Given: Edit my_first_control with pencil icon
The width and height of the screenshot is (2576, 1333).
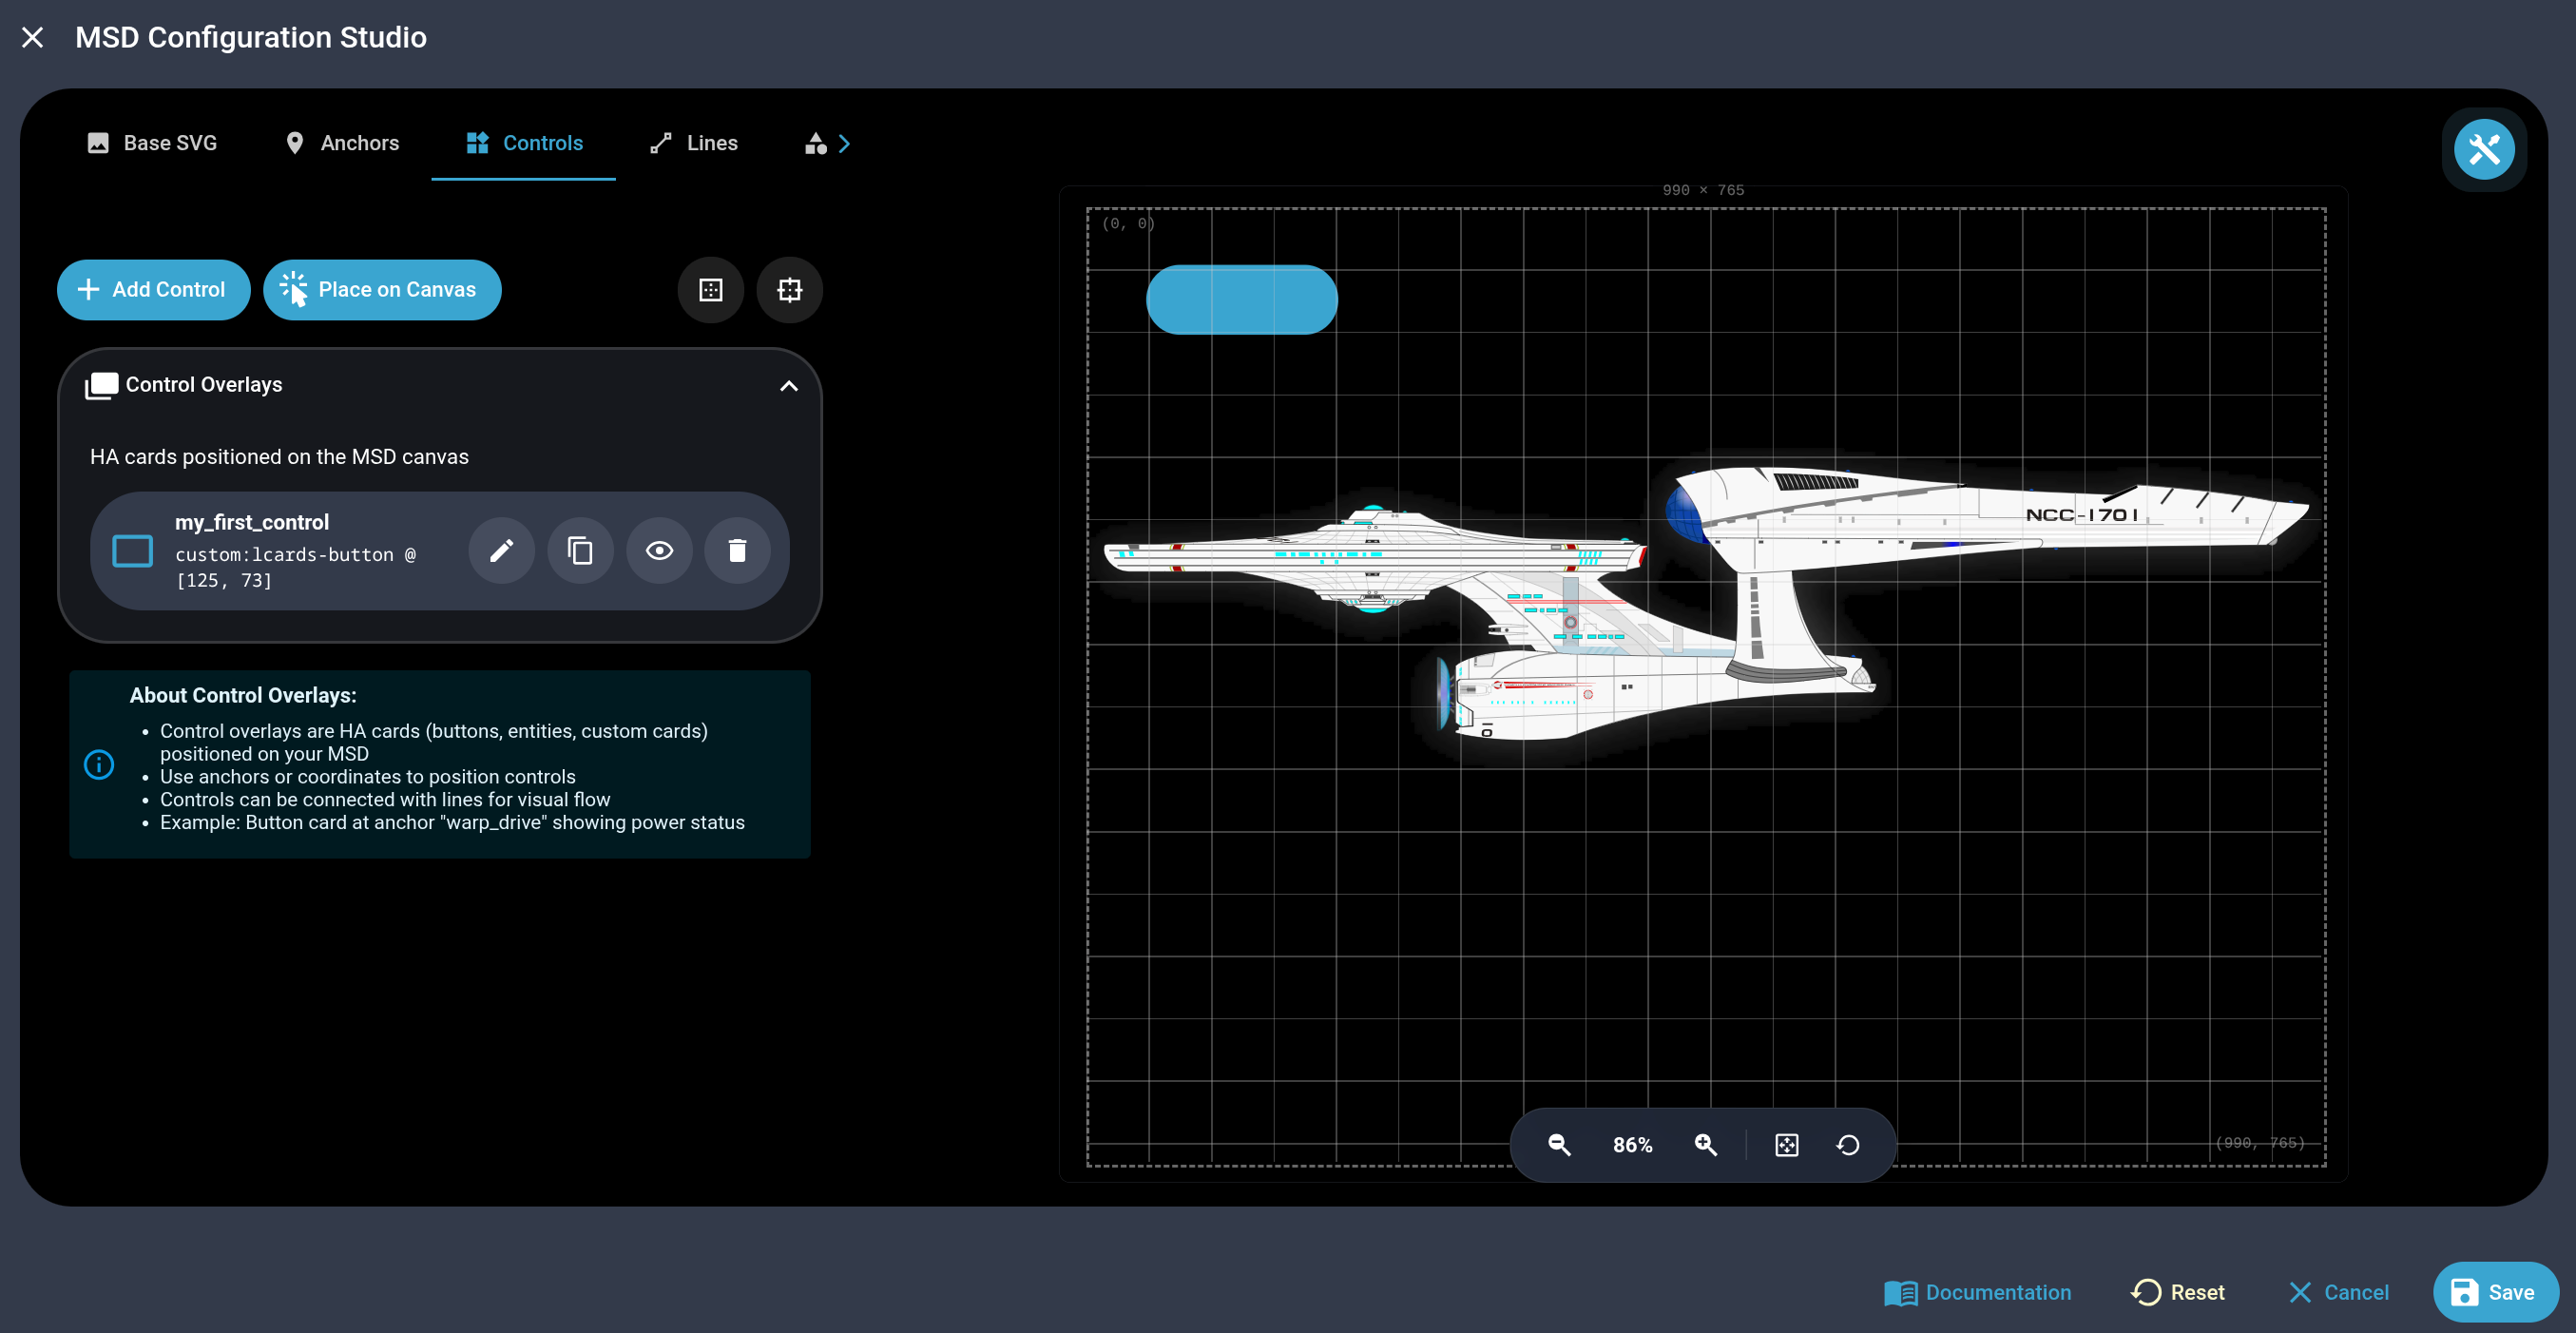Looking at the screenshot, I should click(502, 550).
